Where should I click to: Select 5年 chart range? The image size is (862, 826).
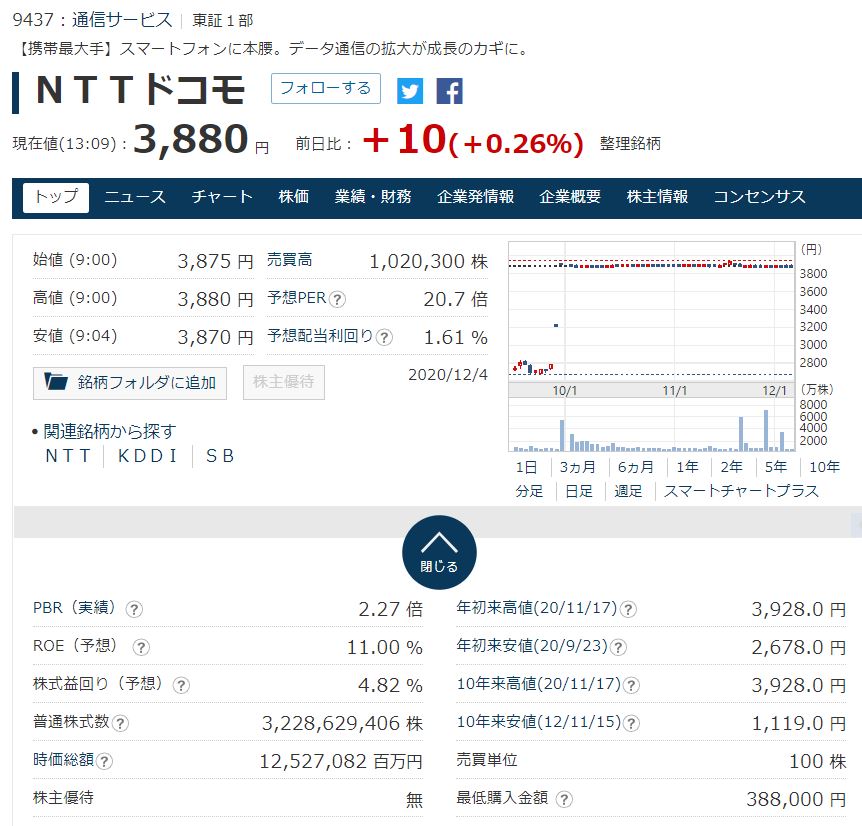pyautogui.click(x=776, y=467)
